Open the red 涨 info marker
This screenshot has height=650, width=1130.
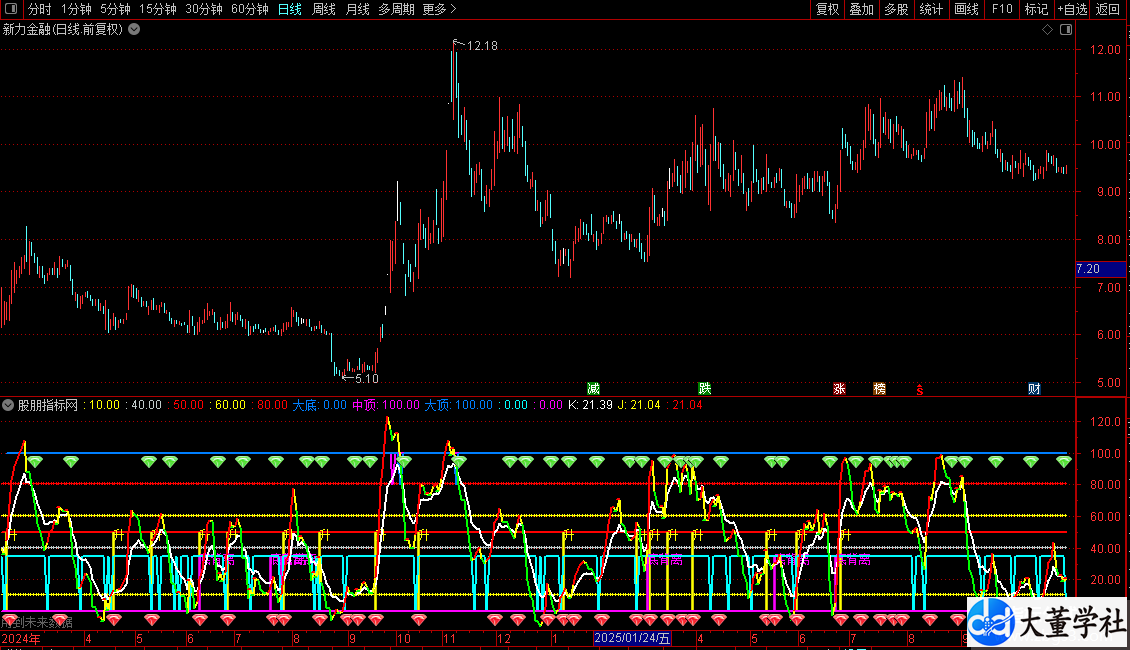[839, 389]
